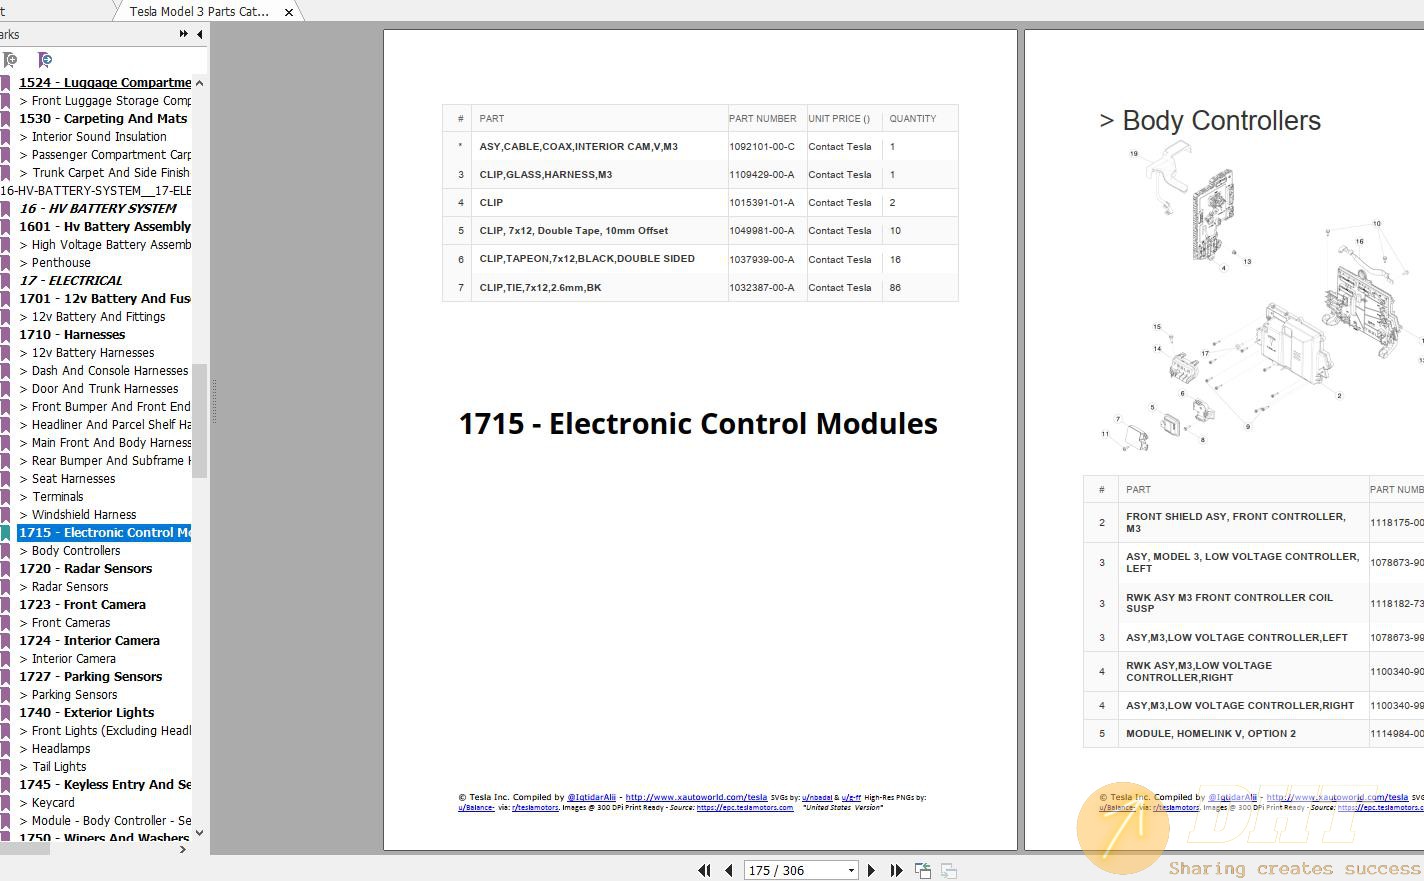The image size is (1424, 881).
Task: Go to the first page
Action: [x=704, y=870]
